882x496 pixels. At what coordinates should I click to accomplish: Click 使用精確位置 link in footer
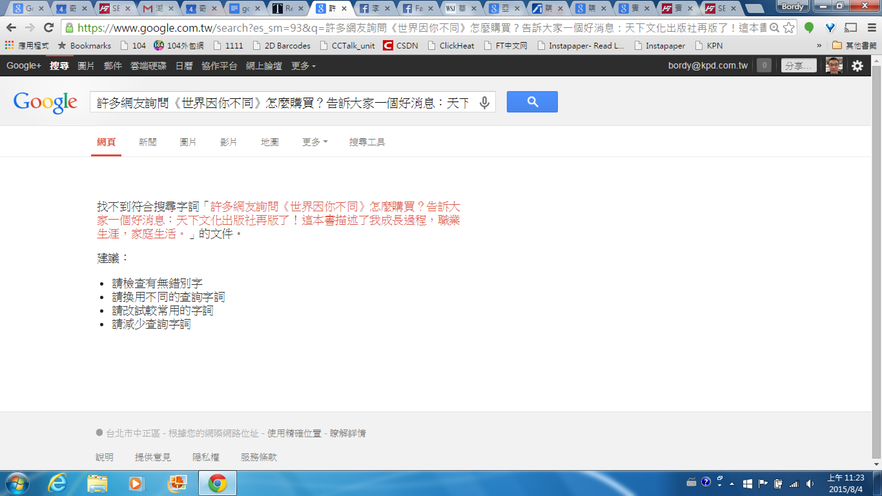[x=294, y=433]
